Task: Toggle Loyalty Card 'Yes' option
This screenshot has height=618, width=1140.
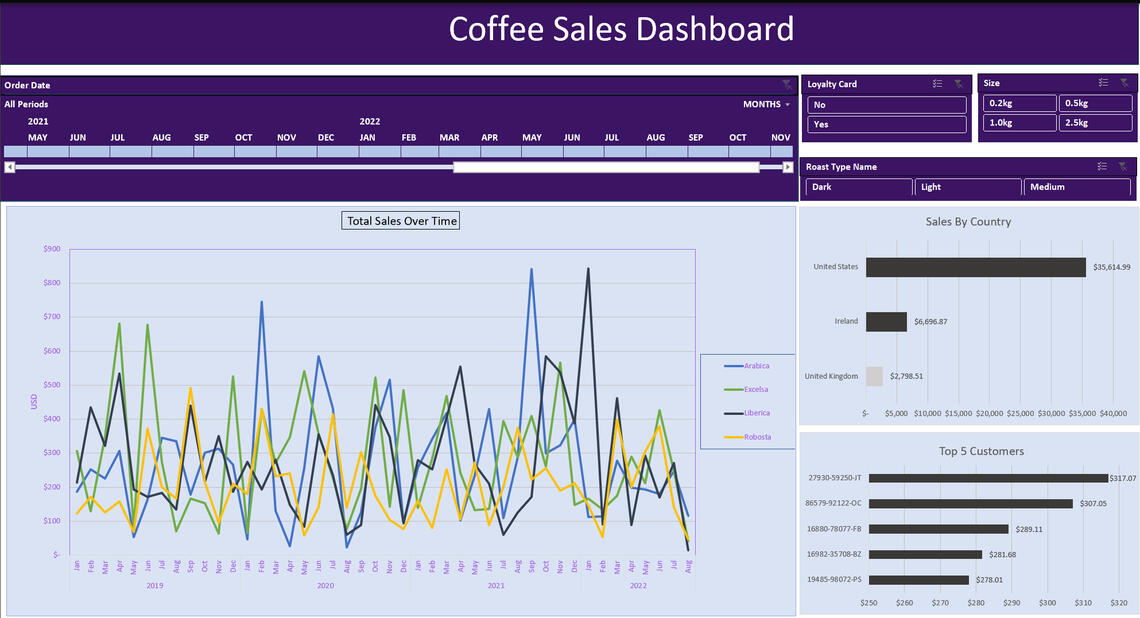Action: pyautogui.click(x=886, y=125)
